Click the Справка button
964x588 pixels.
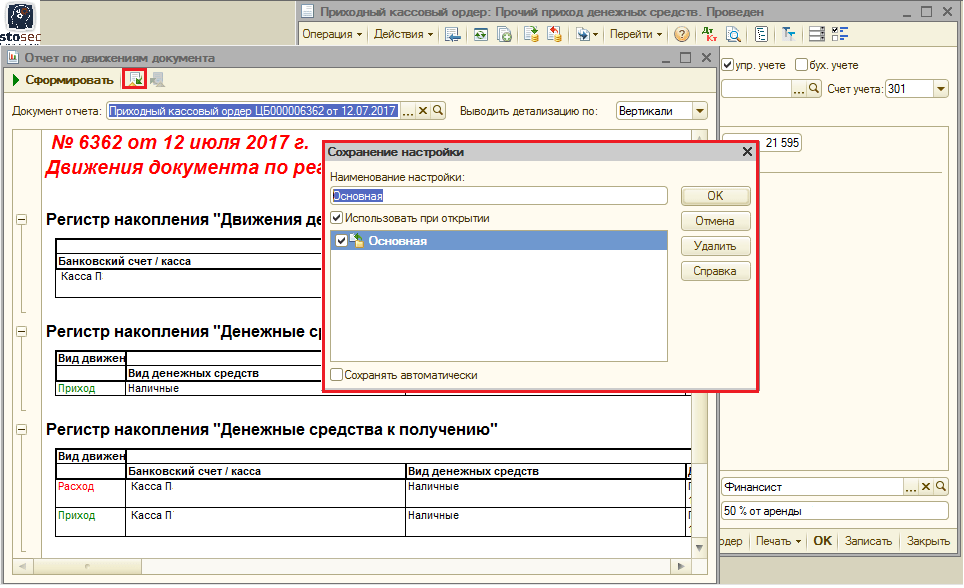click(x=716, y=272)
